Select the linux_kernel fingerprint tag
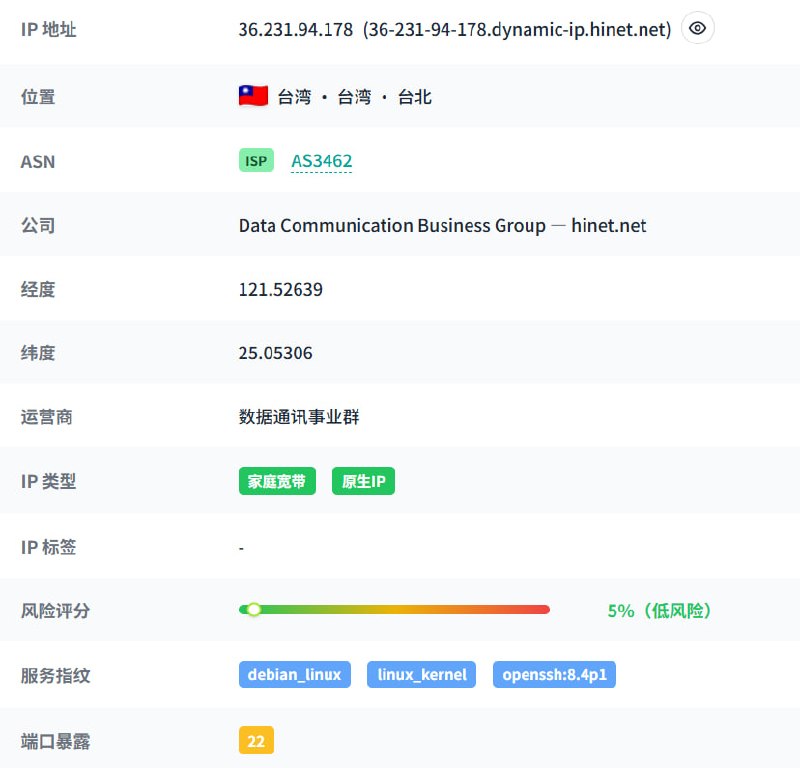This screenshot has height=768, width=800. 421,674
